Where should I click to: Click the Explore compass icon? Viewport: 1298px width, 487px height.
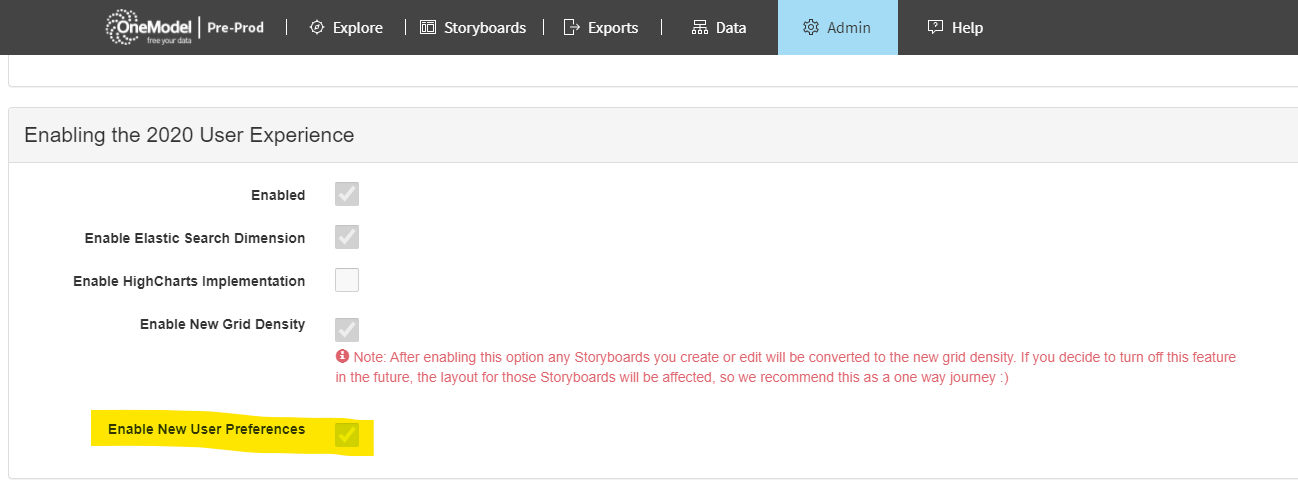coord(317,28)
